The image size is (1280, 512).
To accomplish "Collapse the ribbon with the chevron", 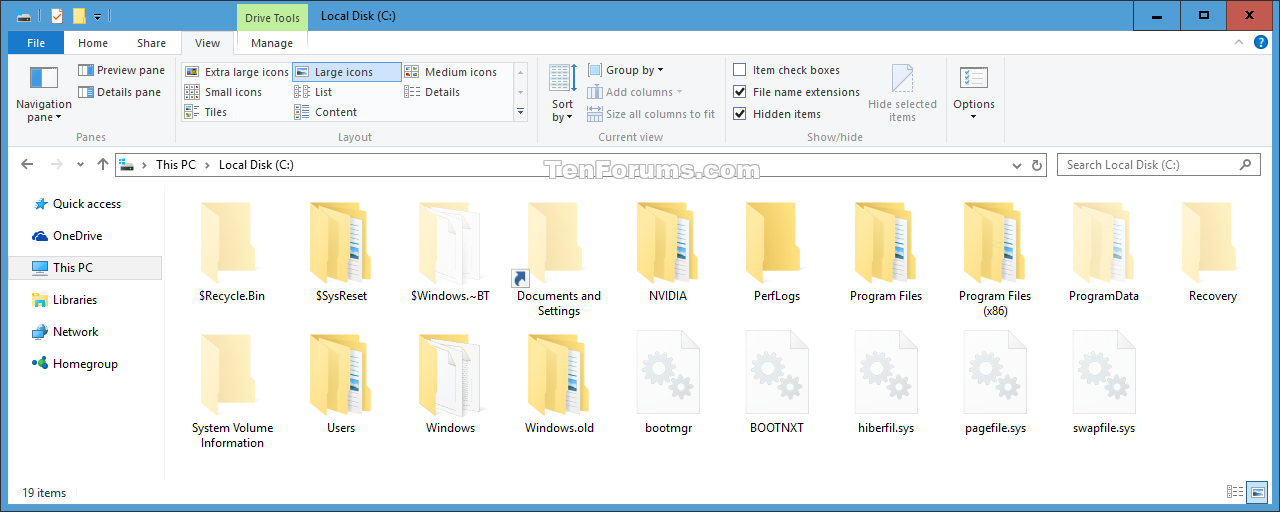I will click(1241, 43).
